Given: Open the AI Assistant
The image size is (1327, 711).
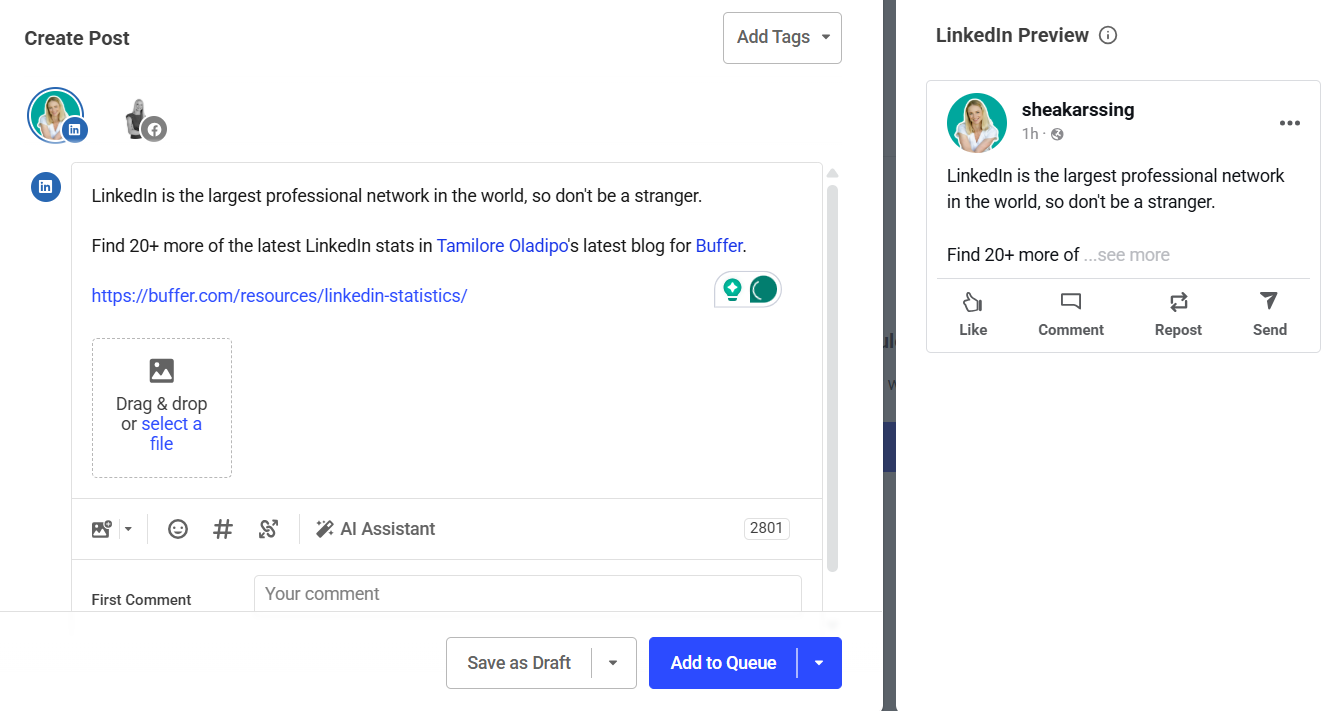Looking at the screenshot, I should click(x=376, y=528).
